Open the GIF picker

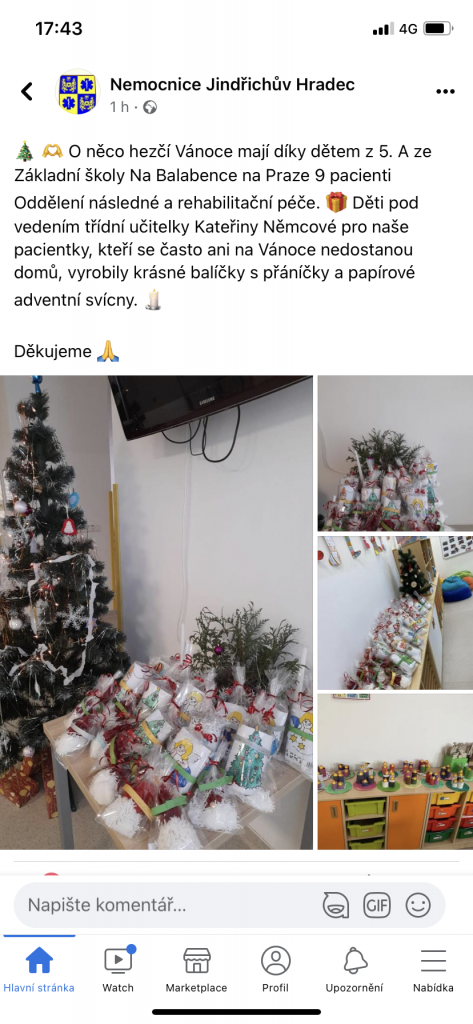click(x=376, y=905)
